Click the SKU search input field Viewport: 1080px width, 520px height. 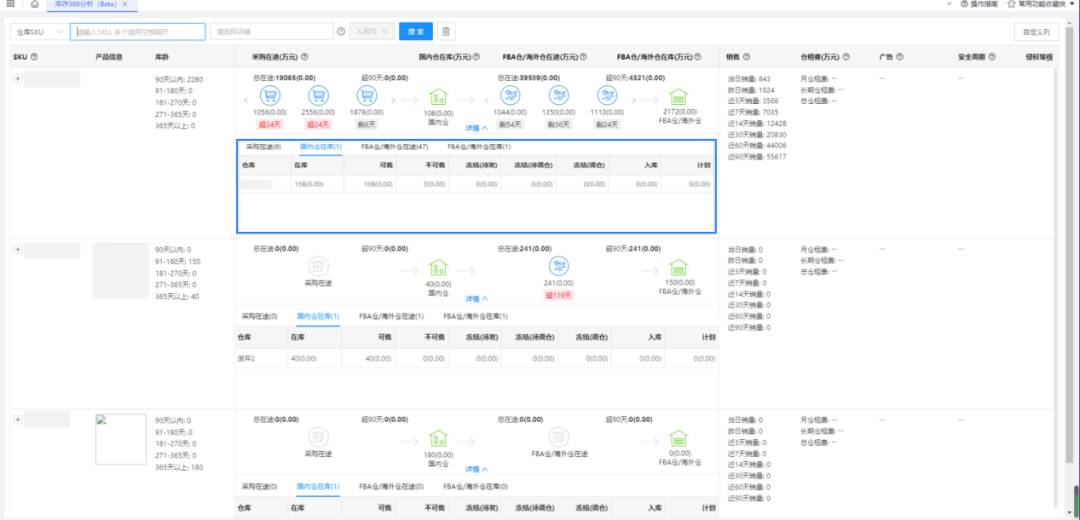138,32
